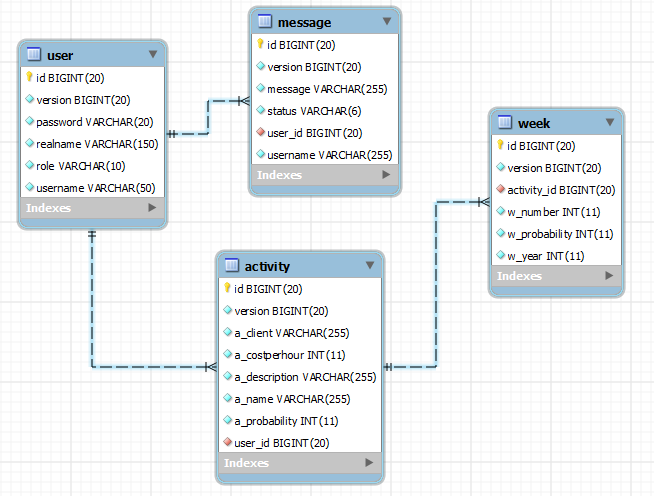
Task: Select the activity table title
Action: (x=267, y=266)
